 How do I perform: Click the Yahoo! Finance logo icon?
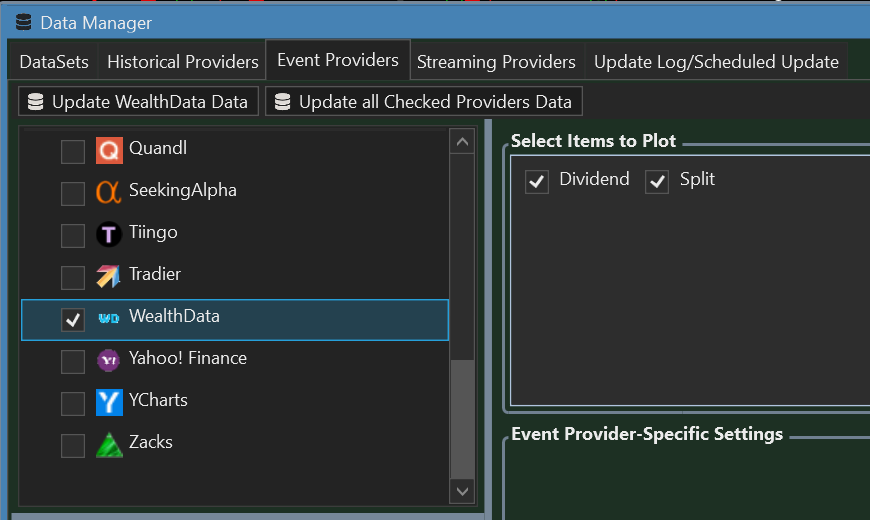pyautogui.click(x=109, y=360)
